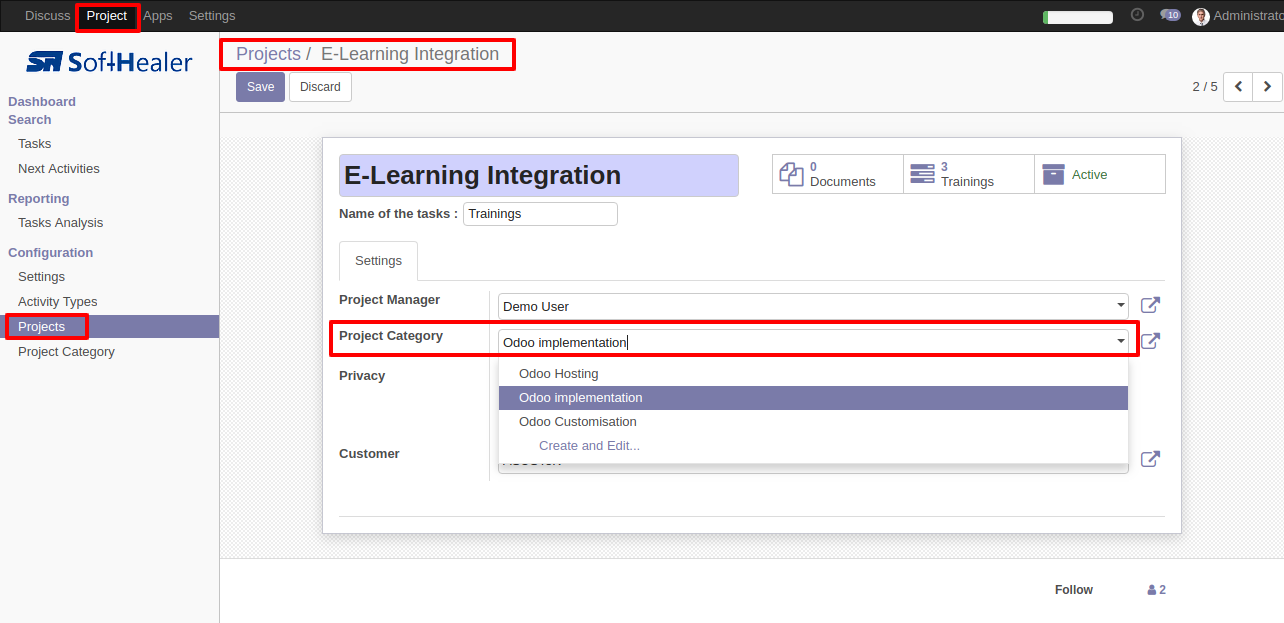Click the progress bar in top bar
This screenshot has width=1284, height=623.
click(x=1078, y=17)
